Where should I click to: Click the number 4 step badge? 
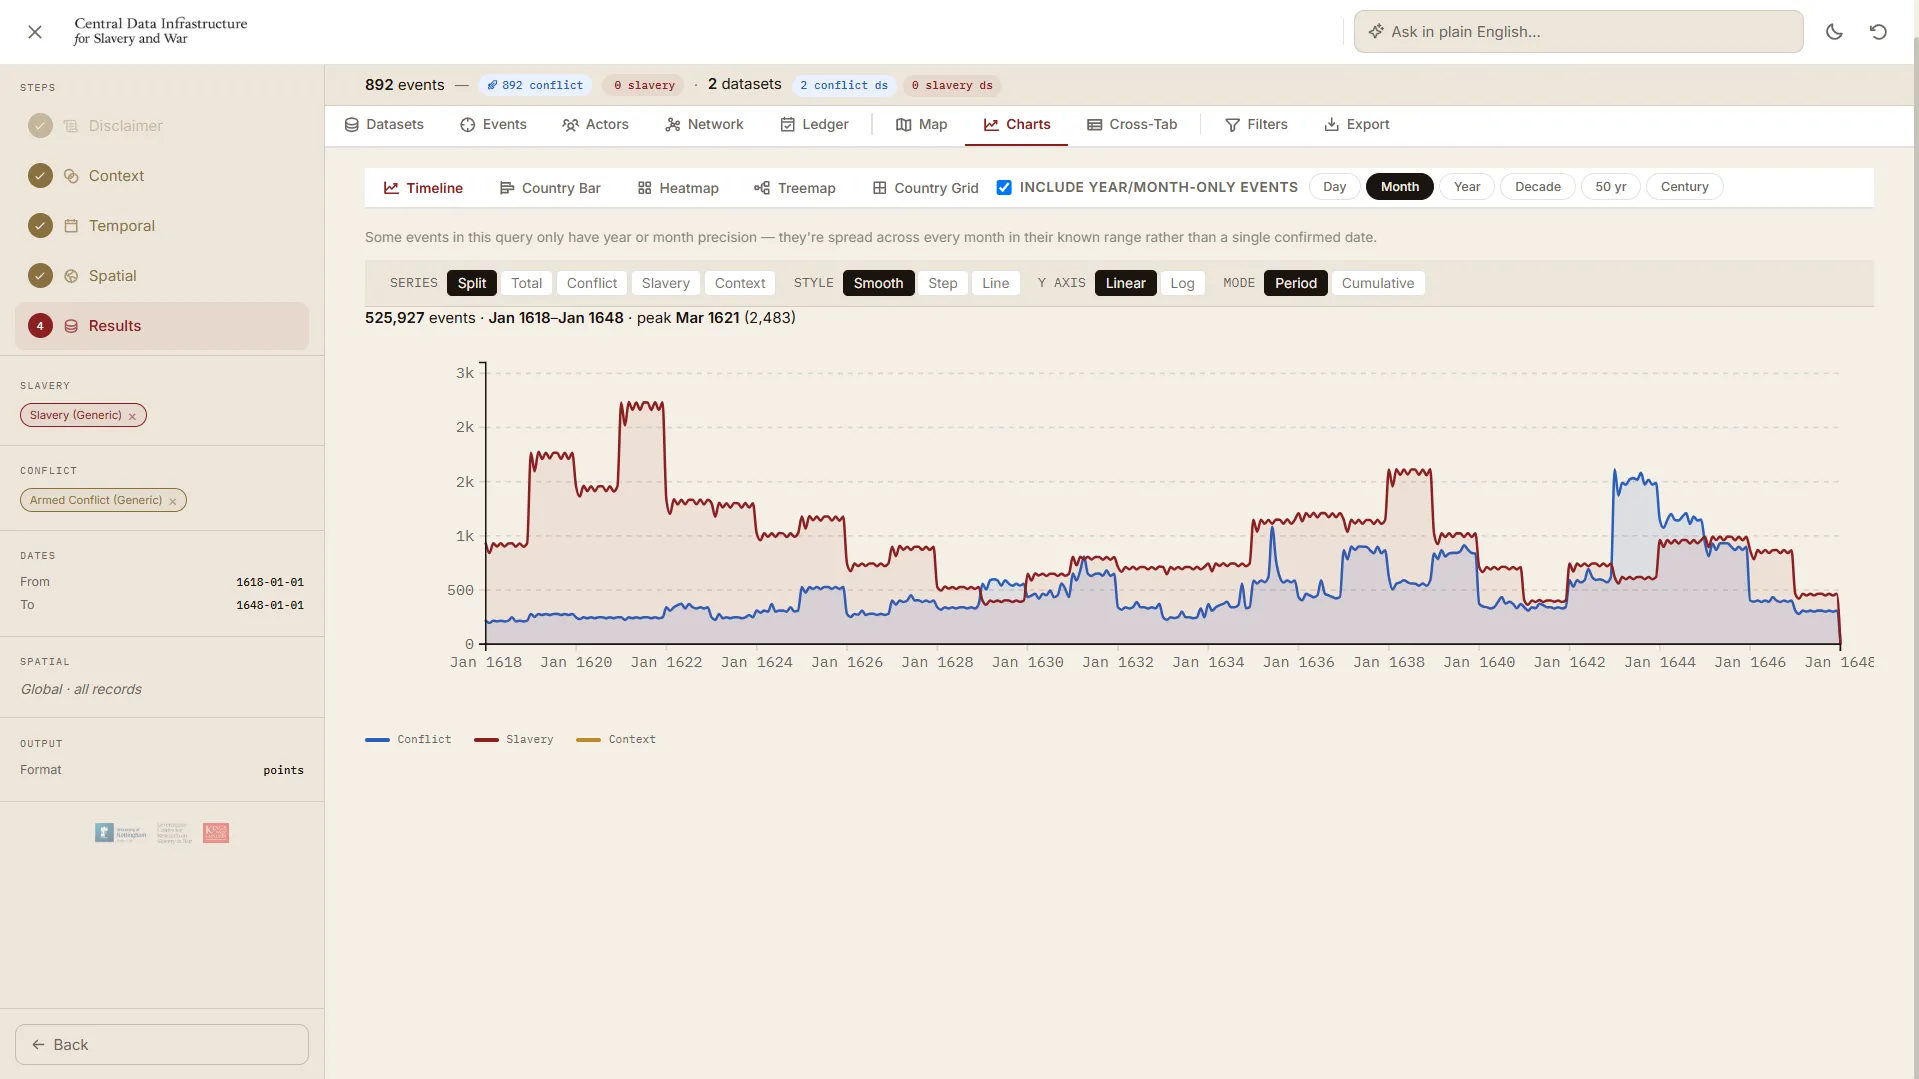pyautogui.click(x=40, y=326)
